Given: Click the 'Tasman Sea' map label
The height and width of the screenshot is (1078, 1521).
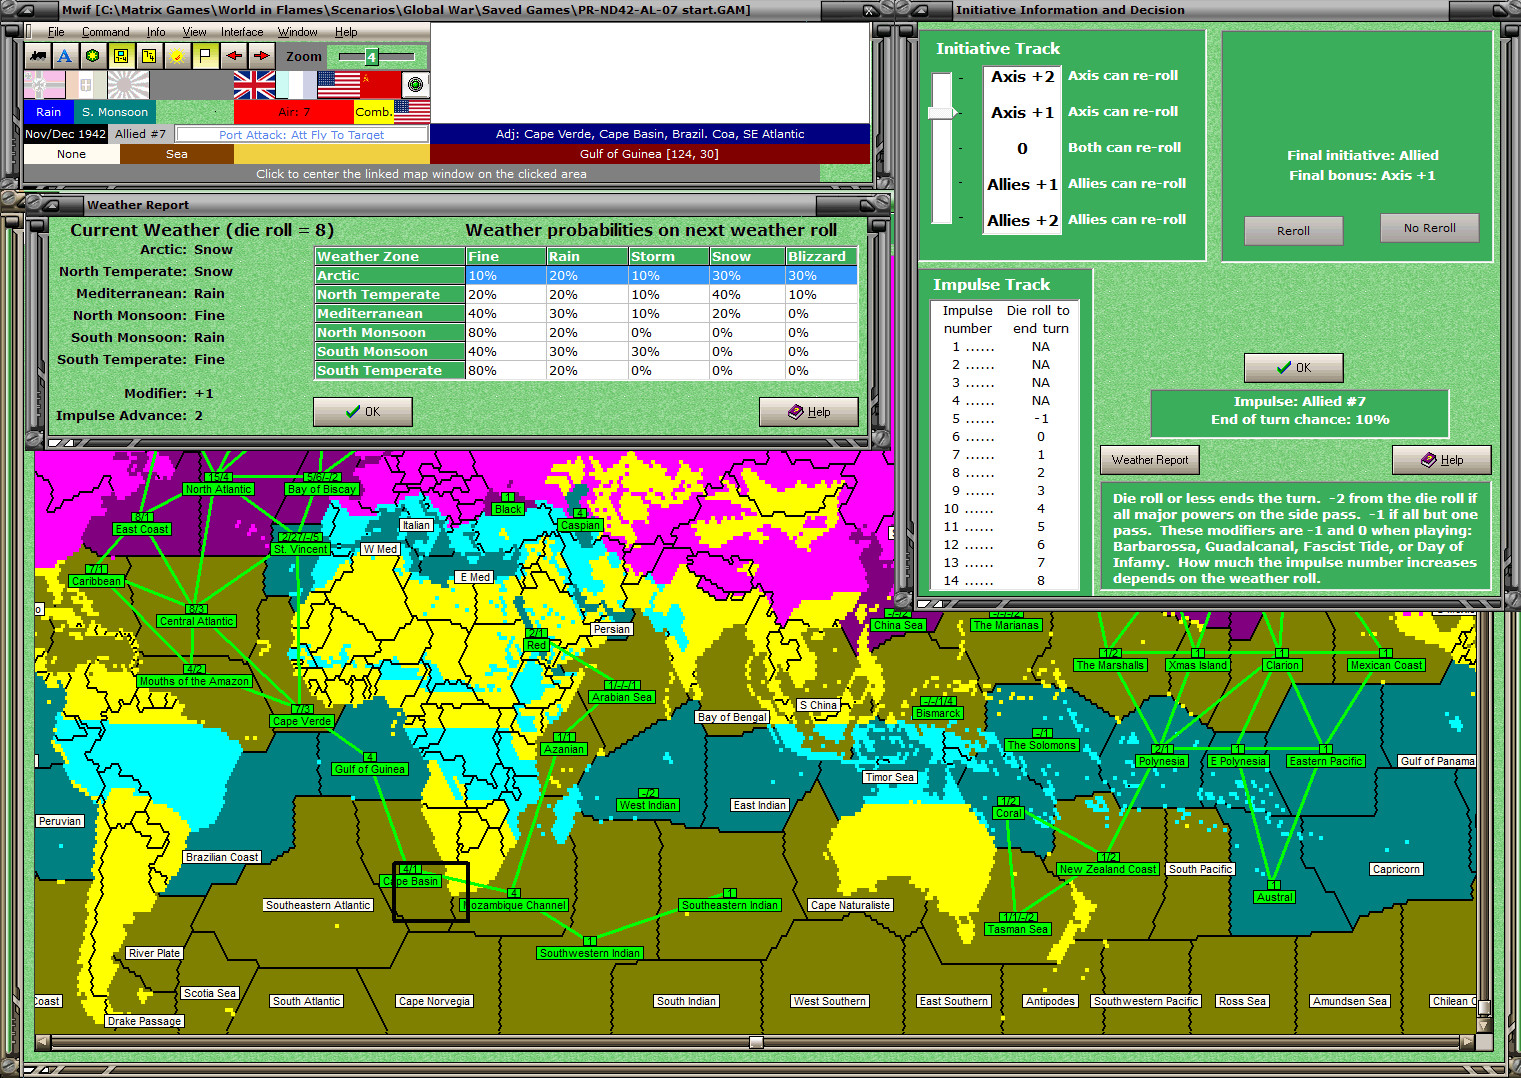Looking at the screenshot, I should [x=1018, y=930].
